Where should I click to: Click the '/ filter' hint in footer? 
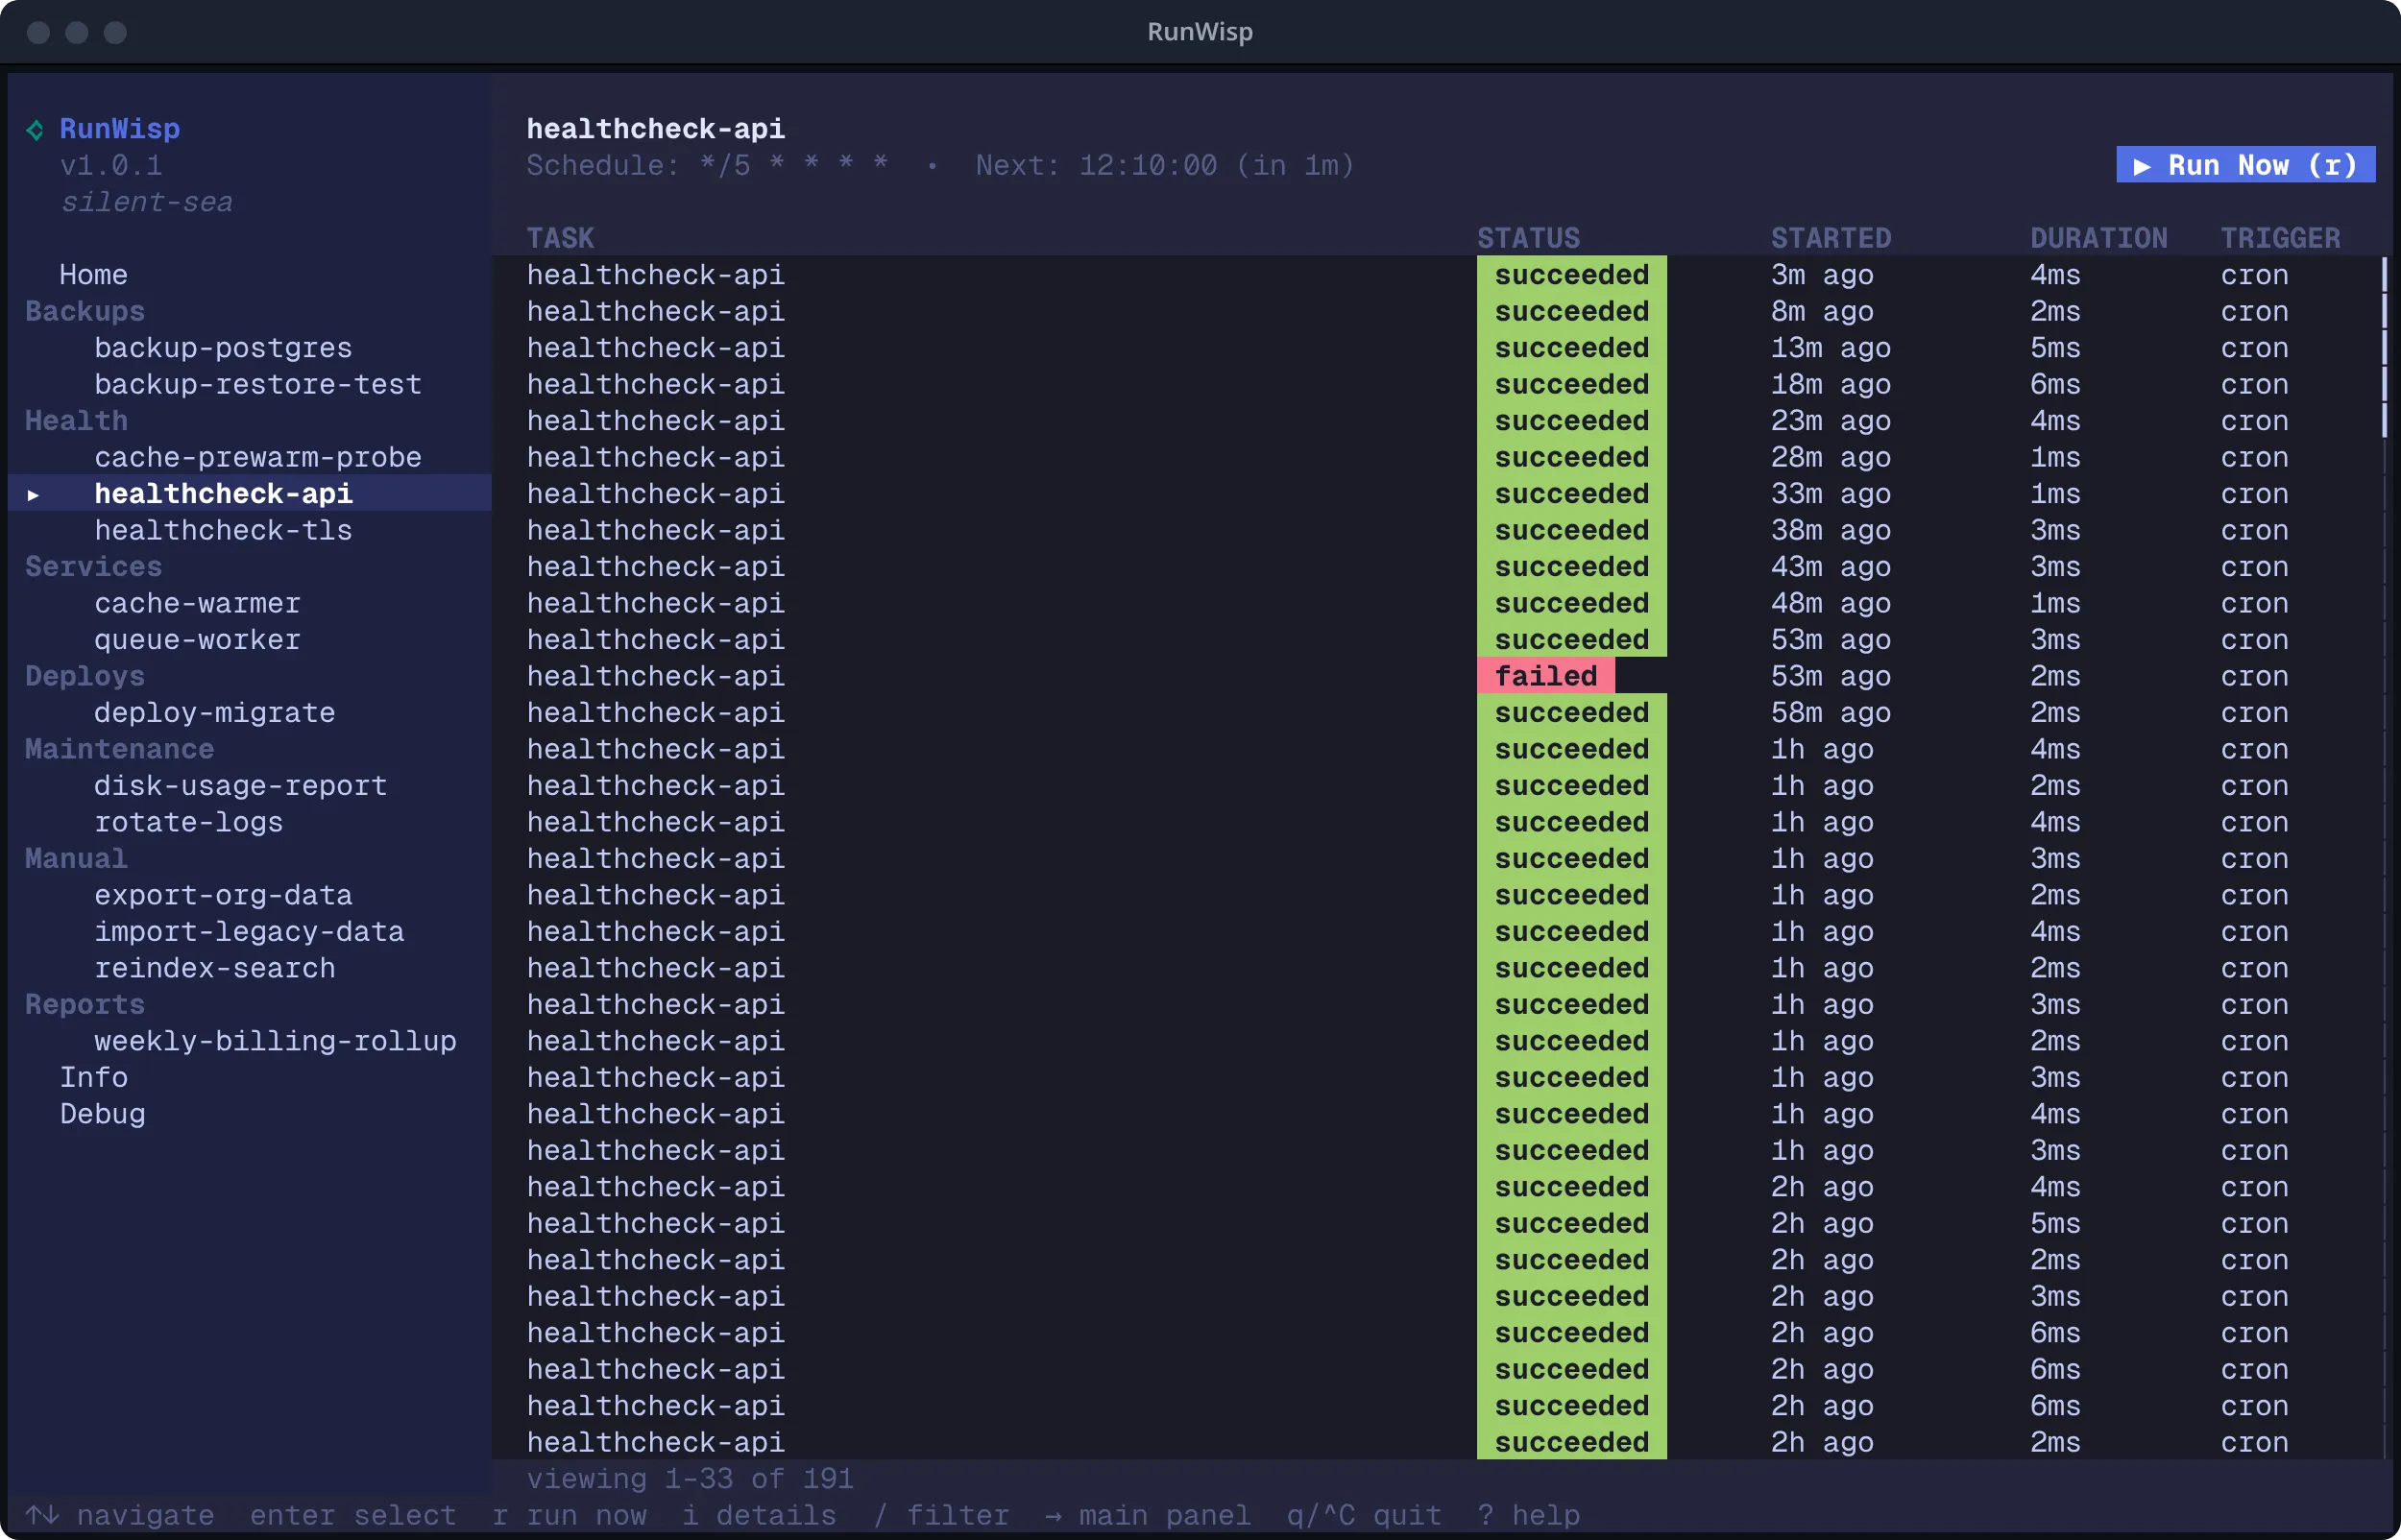point(941,1515)
